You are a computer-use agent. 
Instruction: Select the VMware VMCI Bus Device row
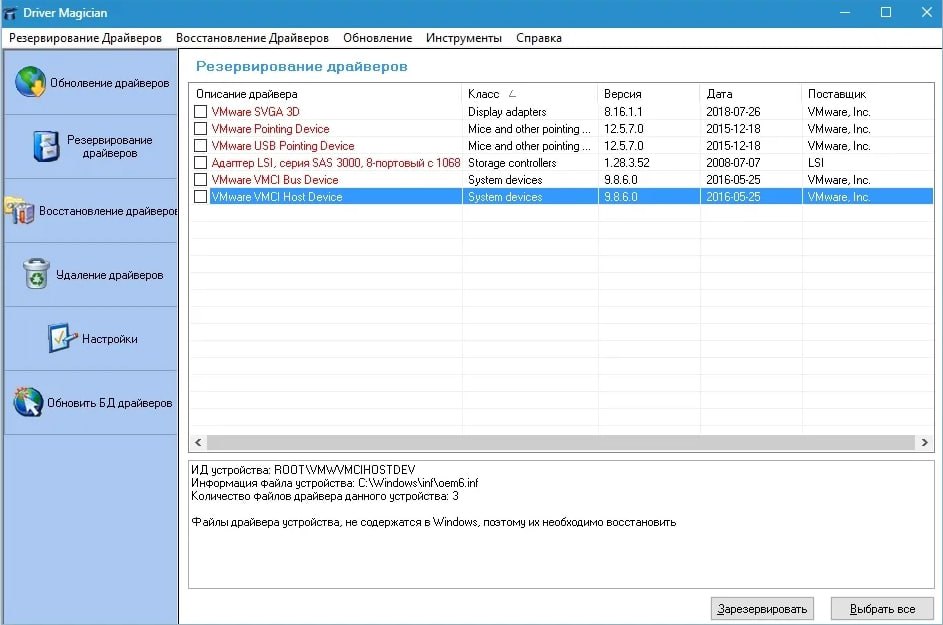(x=275, y=180)
